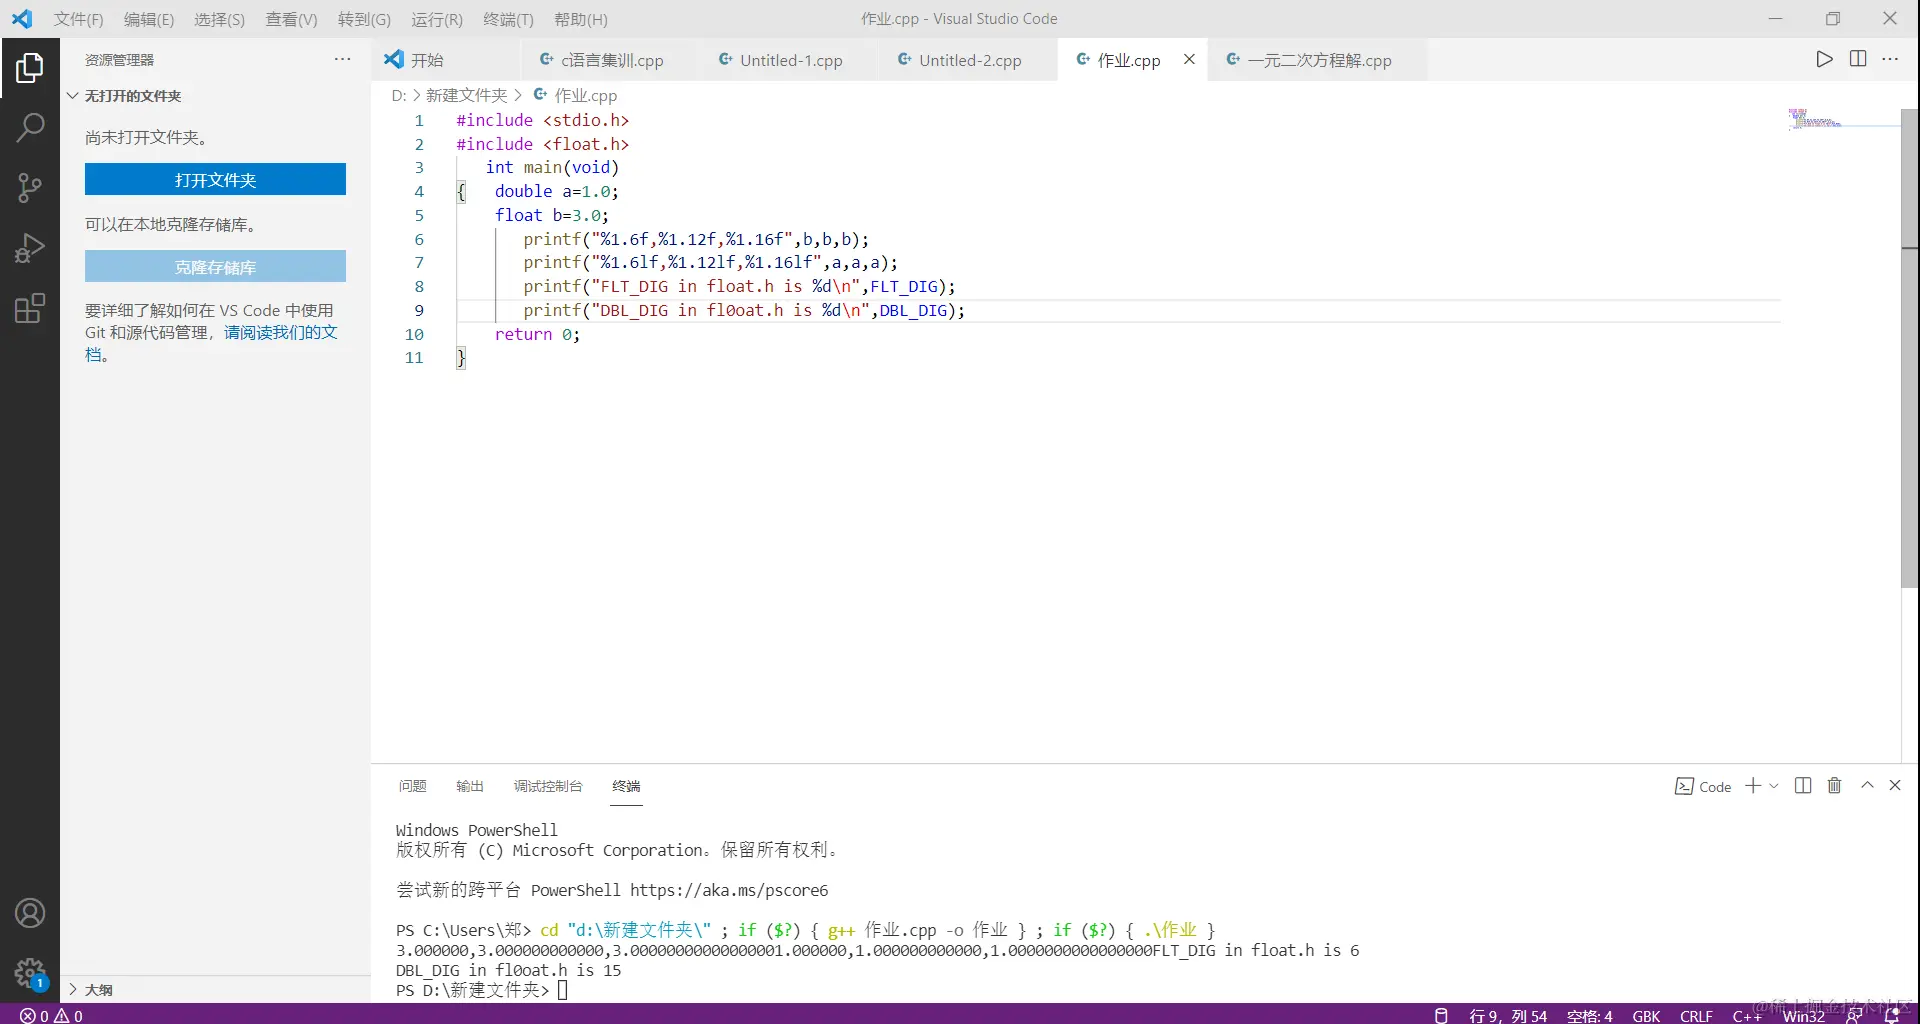Switch to the Untitled-1.cpp tab
The image size is (1920, 1024).
pyautogui.click(x=791, y=59)
